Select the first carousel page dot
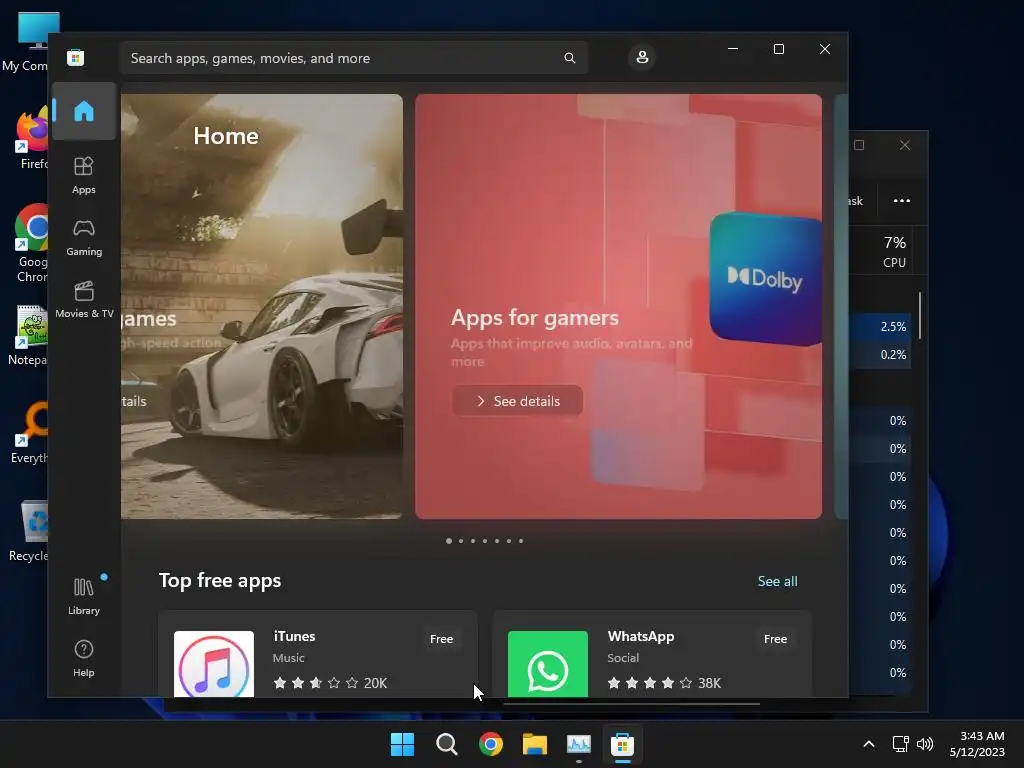 pos(449,541)
